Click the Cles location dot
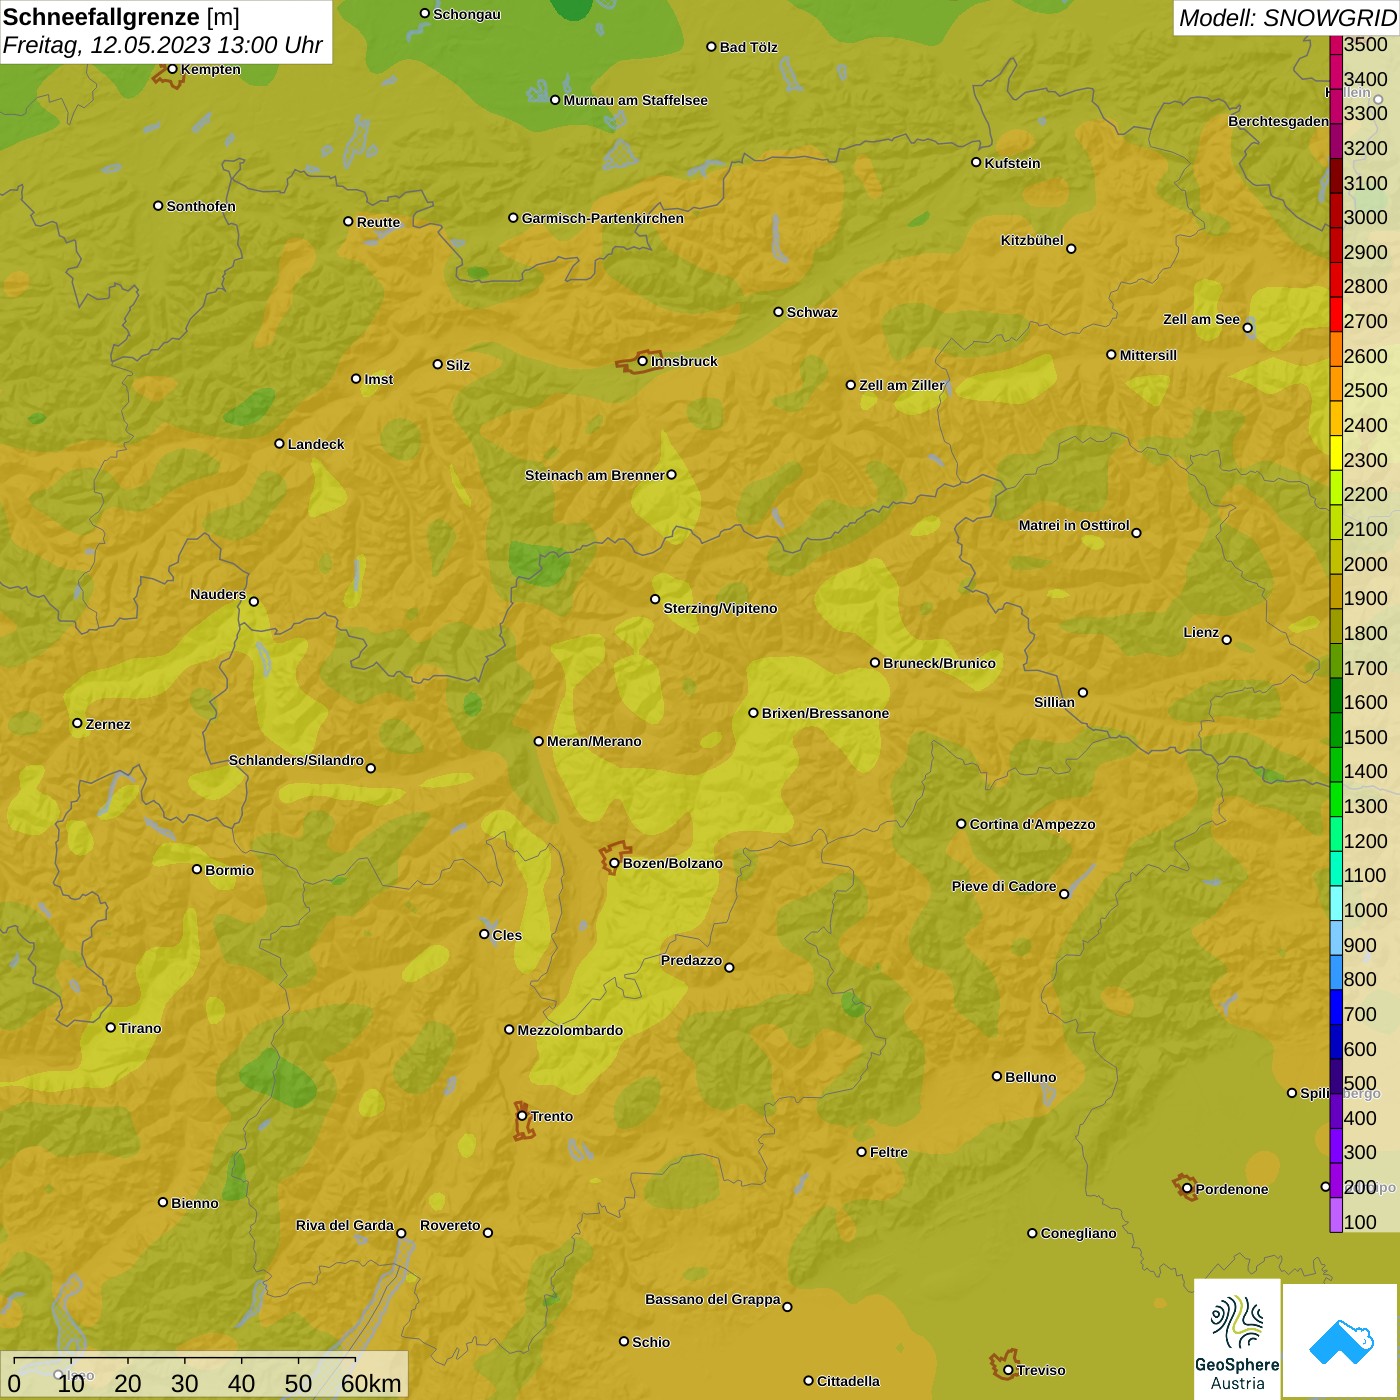 (484, 934)
